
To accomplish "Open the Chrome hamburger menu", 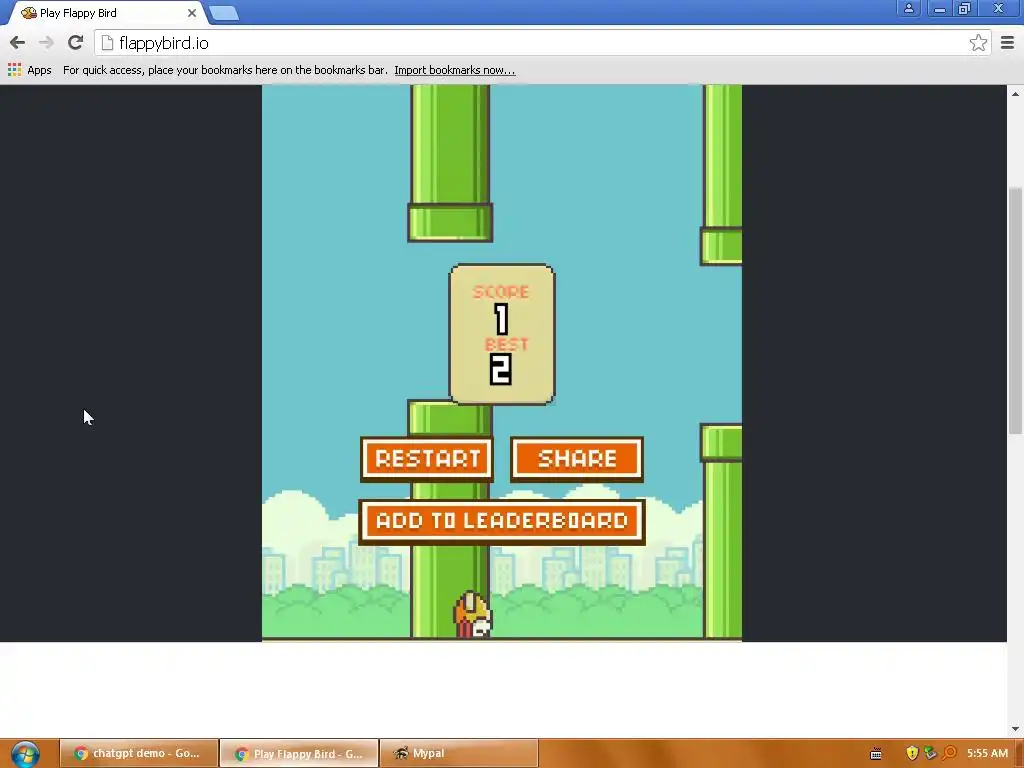I will click(x=1008, y=43).
